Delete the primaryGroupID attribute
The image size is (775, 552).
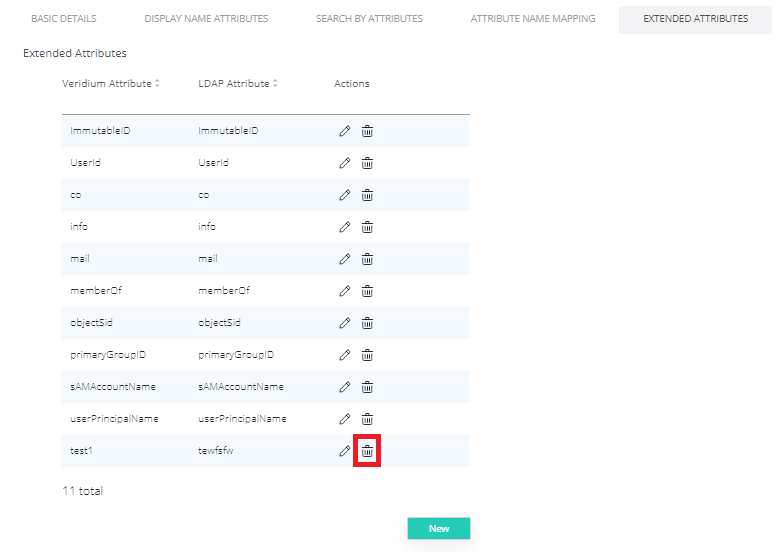click(367, 355)
